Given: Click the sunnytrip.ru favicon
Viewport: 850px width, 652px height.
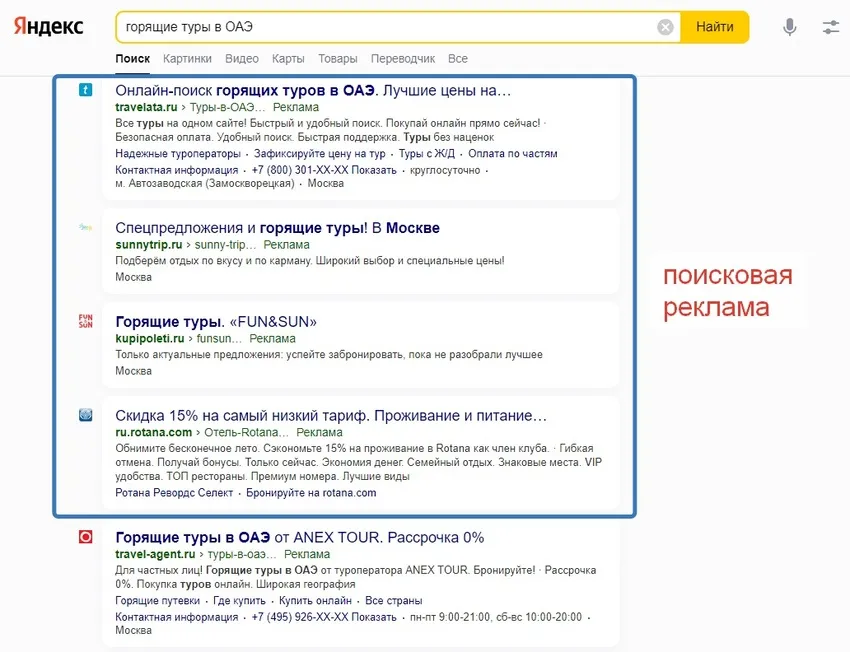Looking at the screenshot, I should click(x=84, y=228).
